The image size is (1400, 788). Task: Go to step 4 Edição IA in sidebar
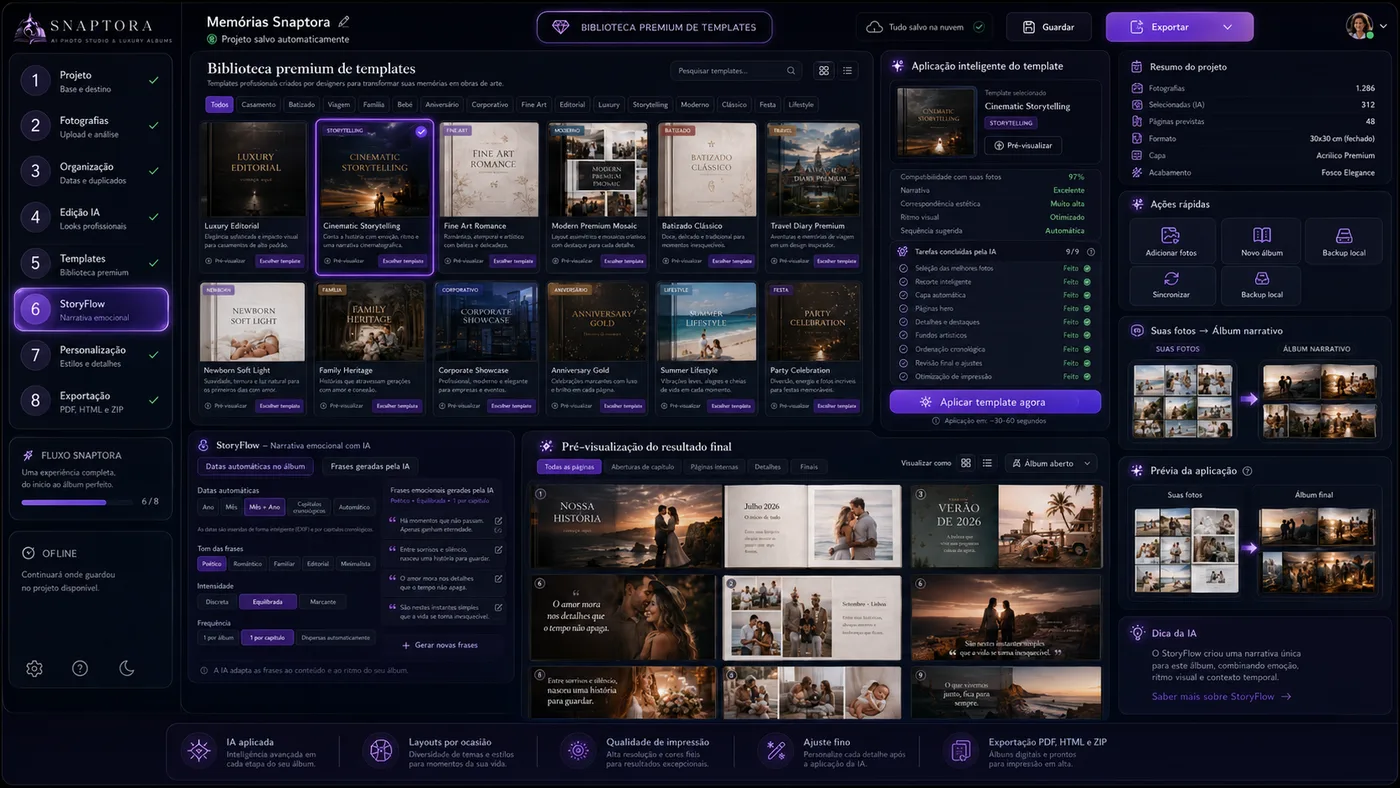90,217
